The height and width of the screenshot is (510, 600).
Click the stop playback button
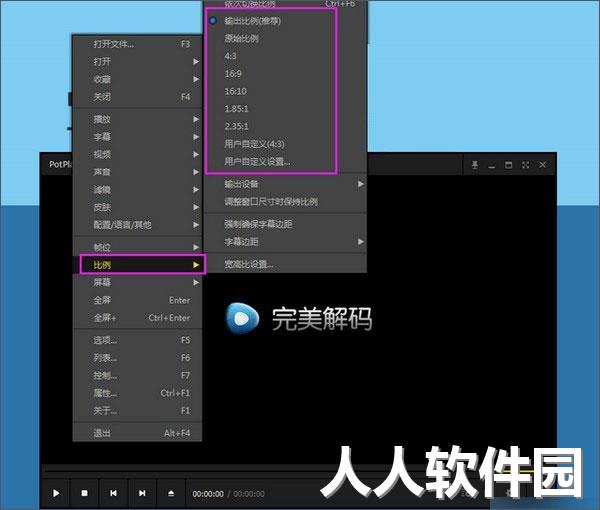point(85,493)
